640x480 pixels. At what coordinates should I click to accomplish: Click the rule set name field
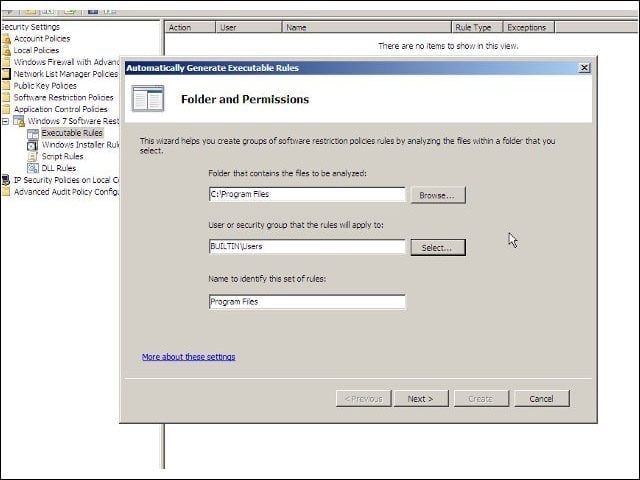(307, 302)
